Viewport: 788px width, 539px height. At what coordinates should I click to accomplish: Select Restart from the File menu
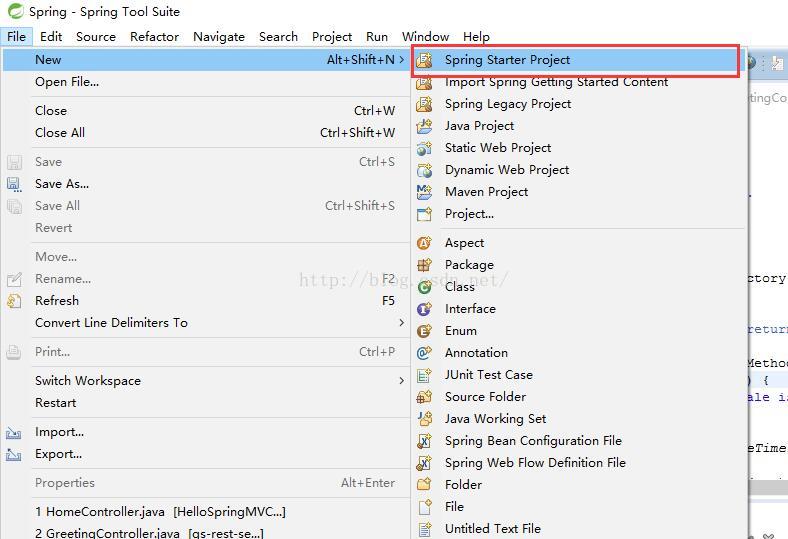(x=206, y=403)
